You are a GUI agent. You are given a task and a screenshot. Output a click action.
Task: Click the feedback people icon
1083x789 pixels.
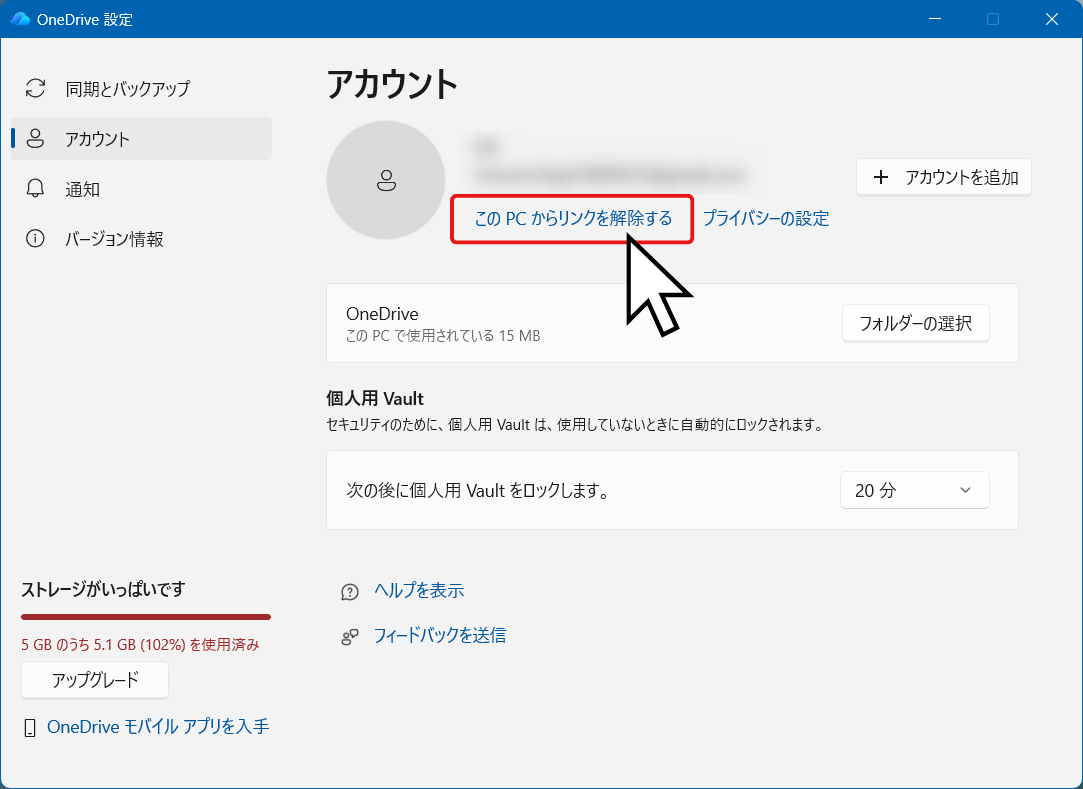click(x=350, y=636)
